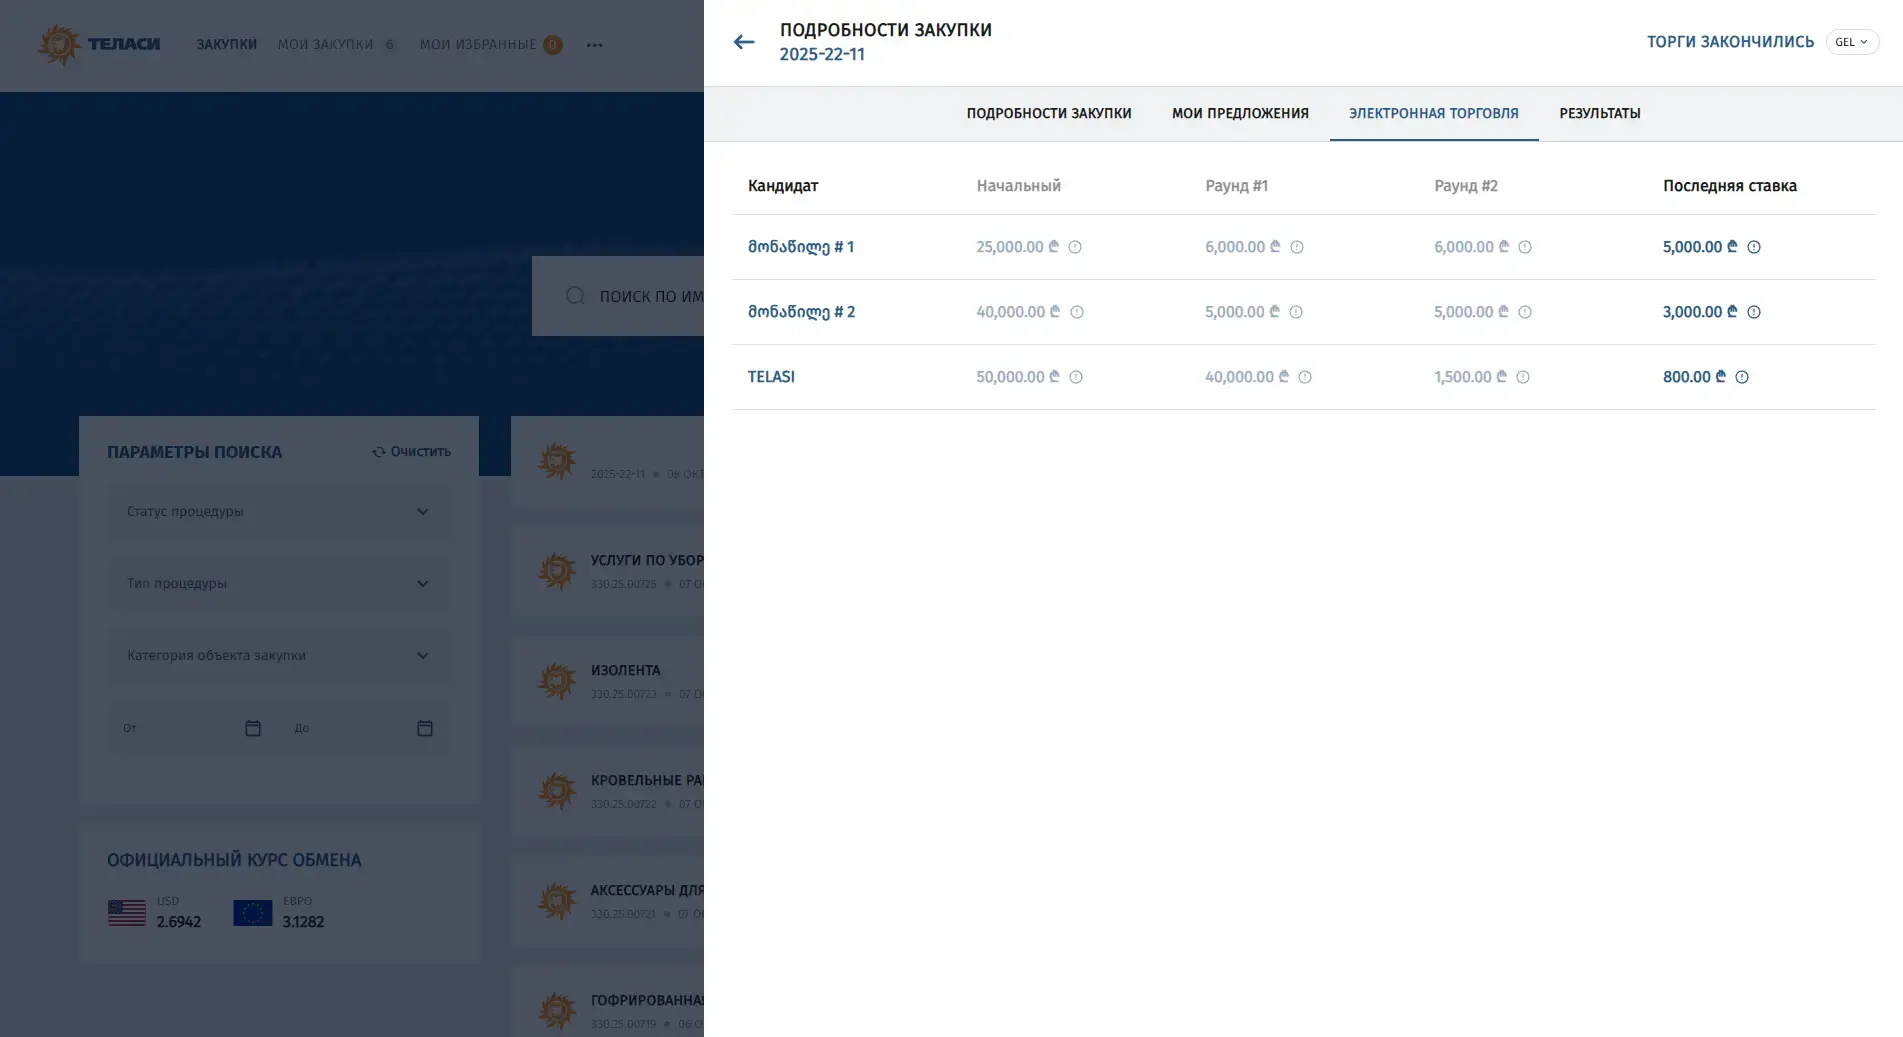Viewport: 1903px width, 1037px height.
Task: Switch to the 'Результаты' tab
Action: point(1599,114)
